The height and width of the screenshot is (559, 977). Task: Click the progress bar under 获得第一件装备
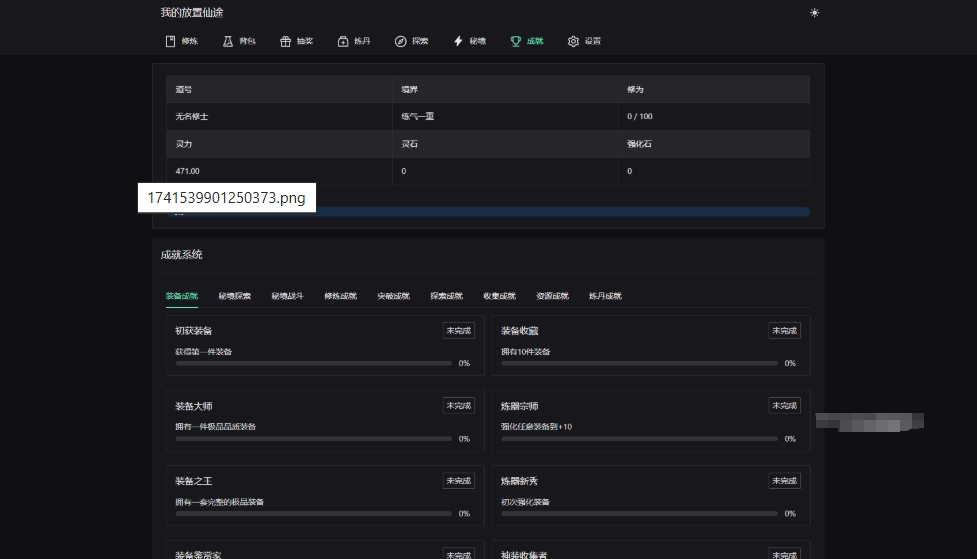tap(313, 363)
